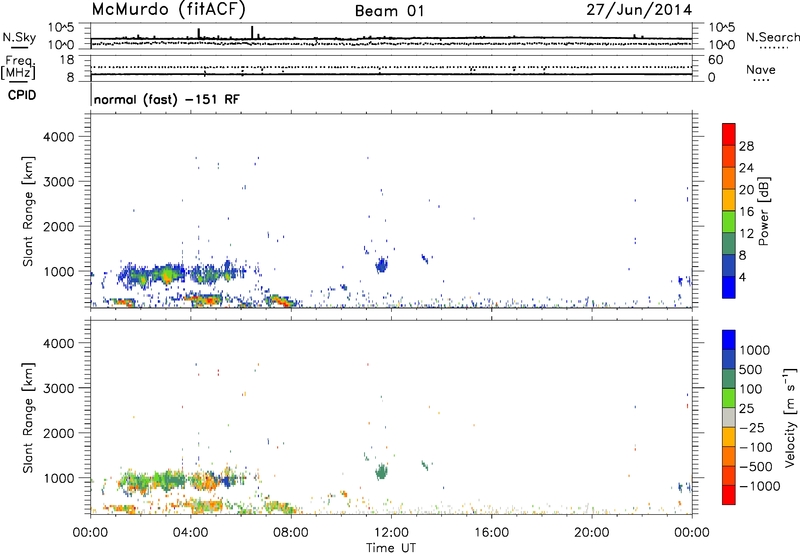
Task: Click the McMurdo (fitACF) title text
Action: (x=168, y=10)
